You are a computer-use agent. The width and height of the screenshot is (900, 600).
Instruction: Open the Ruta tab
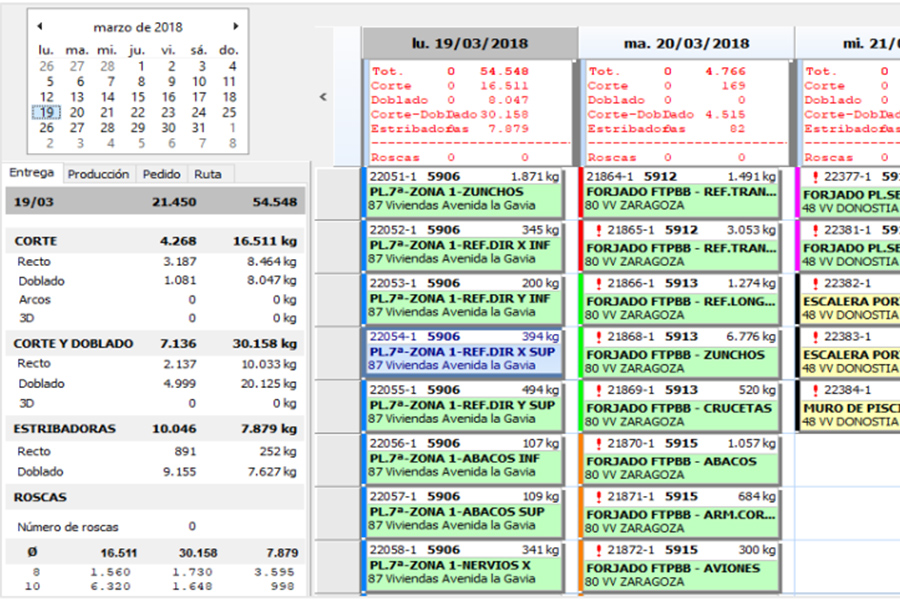coord(208,174)
